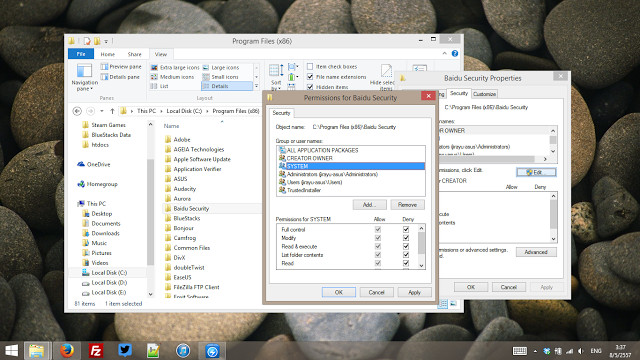This screenshot has width=640, height=360.
Task: Select Security tab in Properties window
Action: [x=459, y=93]
